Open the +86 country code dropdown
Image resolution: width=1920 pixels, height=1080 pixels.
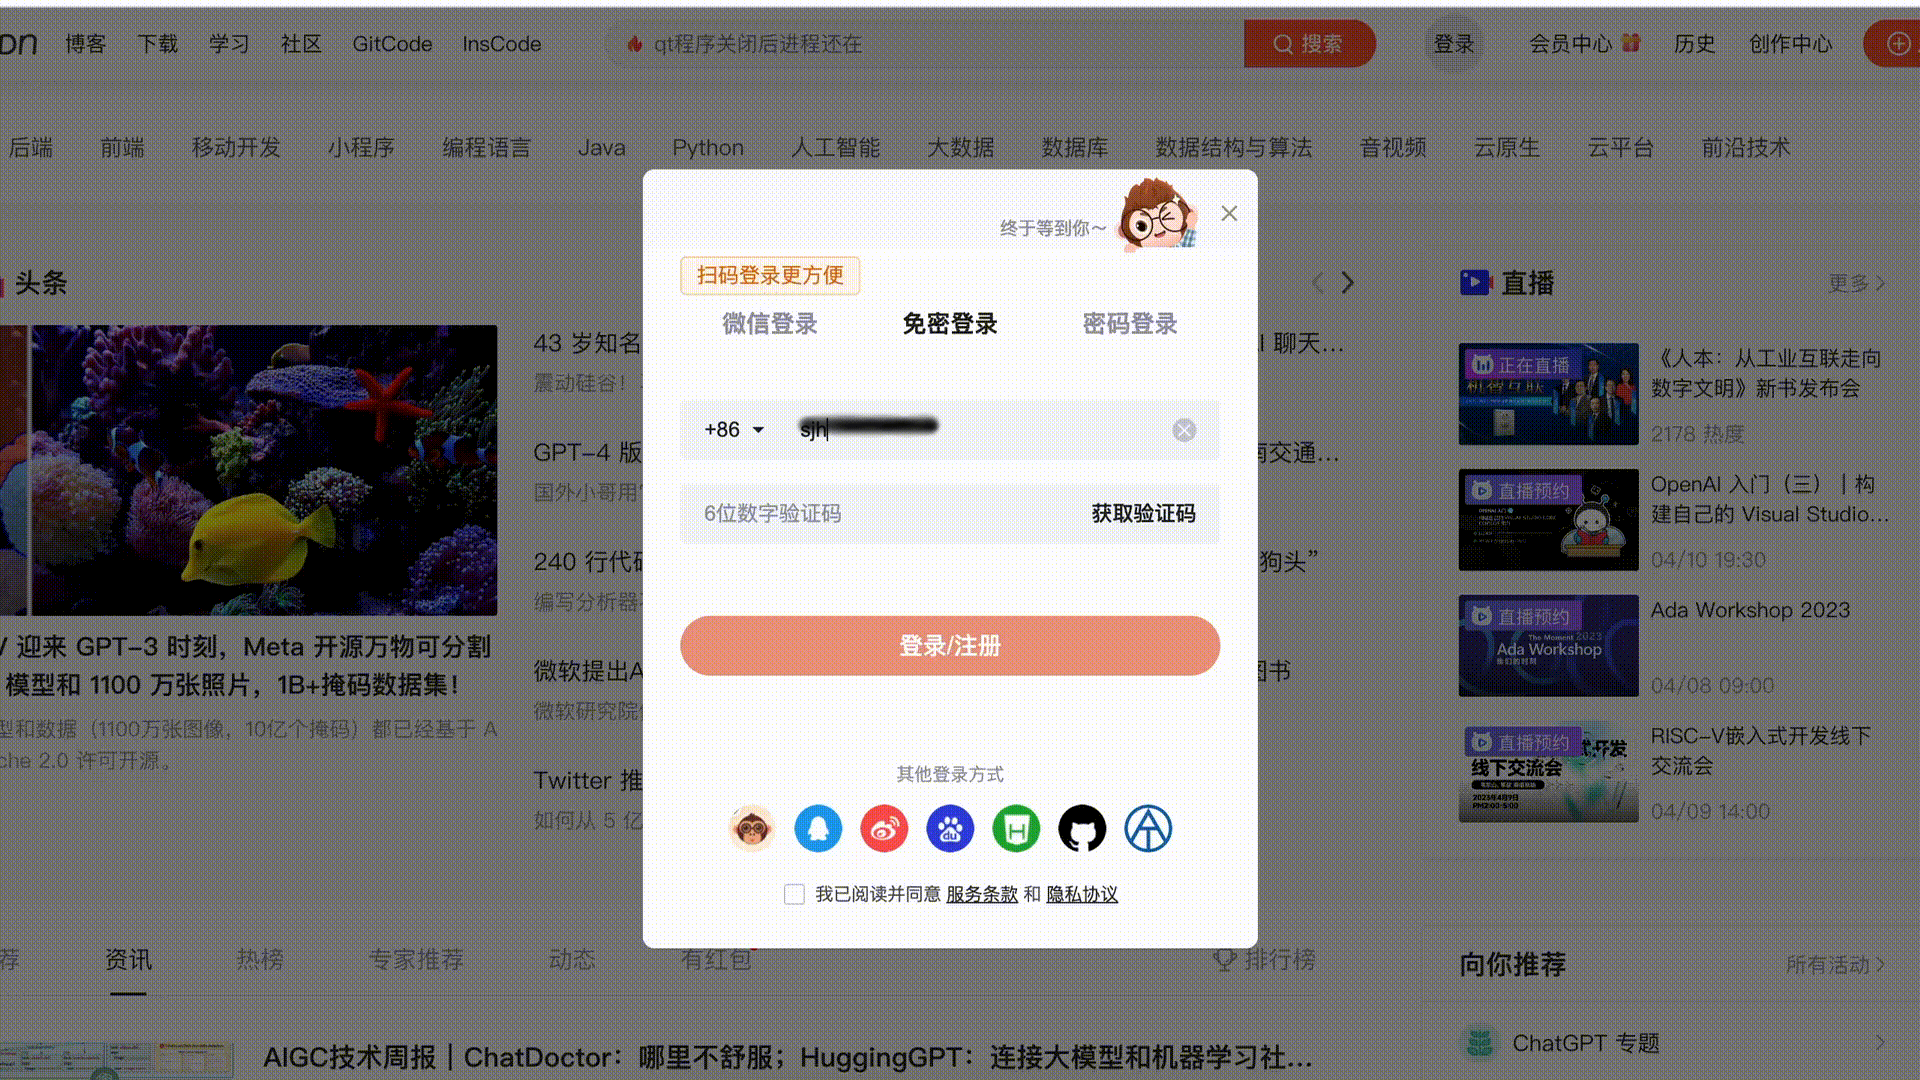[x=735, y=430]
